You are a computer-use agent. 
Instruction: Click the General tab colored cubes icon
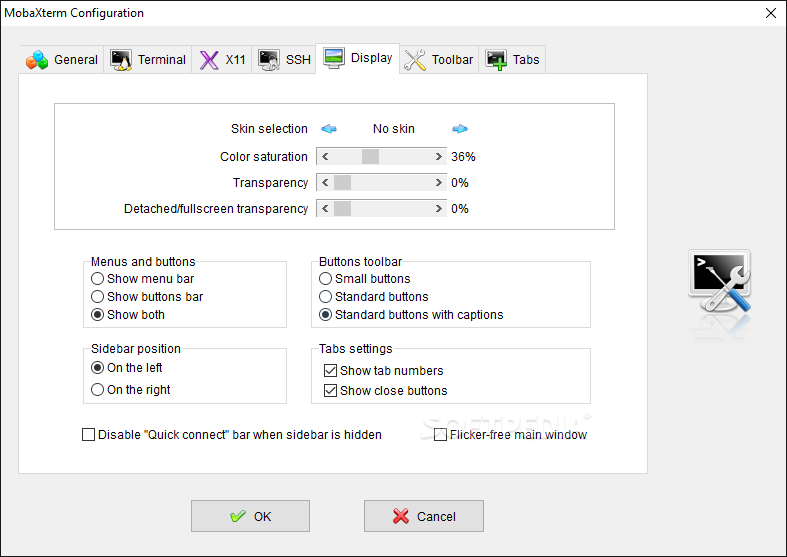pos(37,60)
